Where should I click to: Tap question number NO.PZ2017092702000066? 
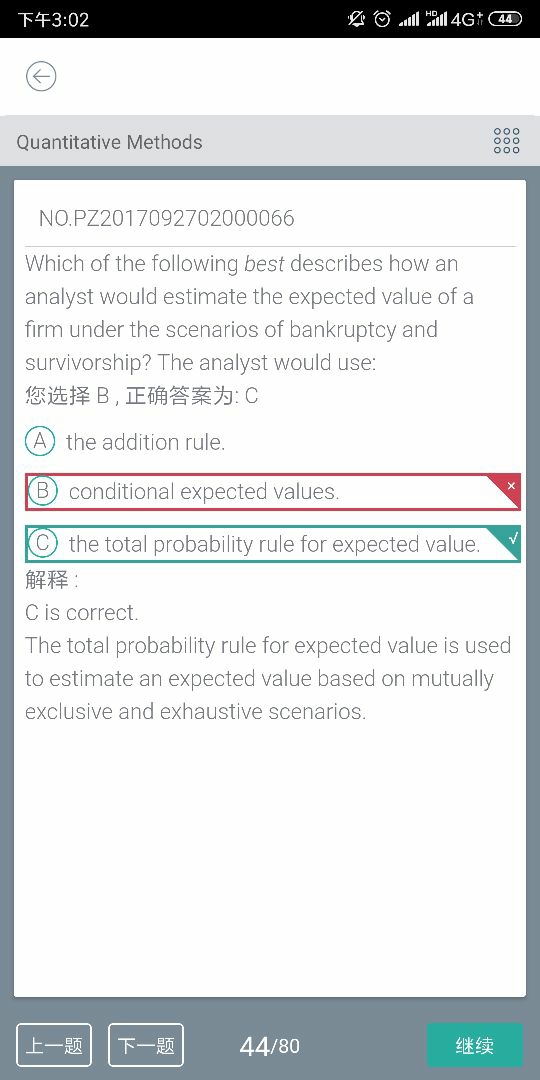[x=166, y=218]
